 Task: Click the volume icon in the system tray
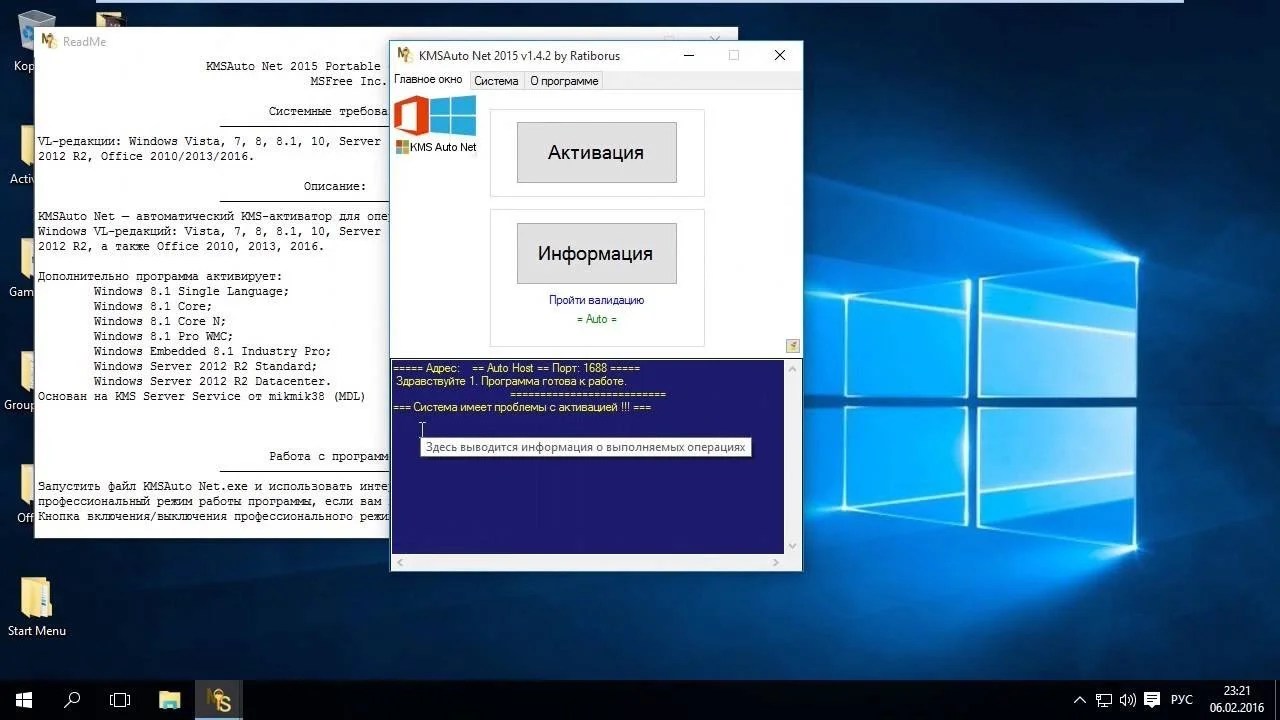click(x=1129, y=699)
